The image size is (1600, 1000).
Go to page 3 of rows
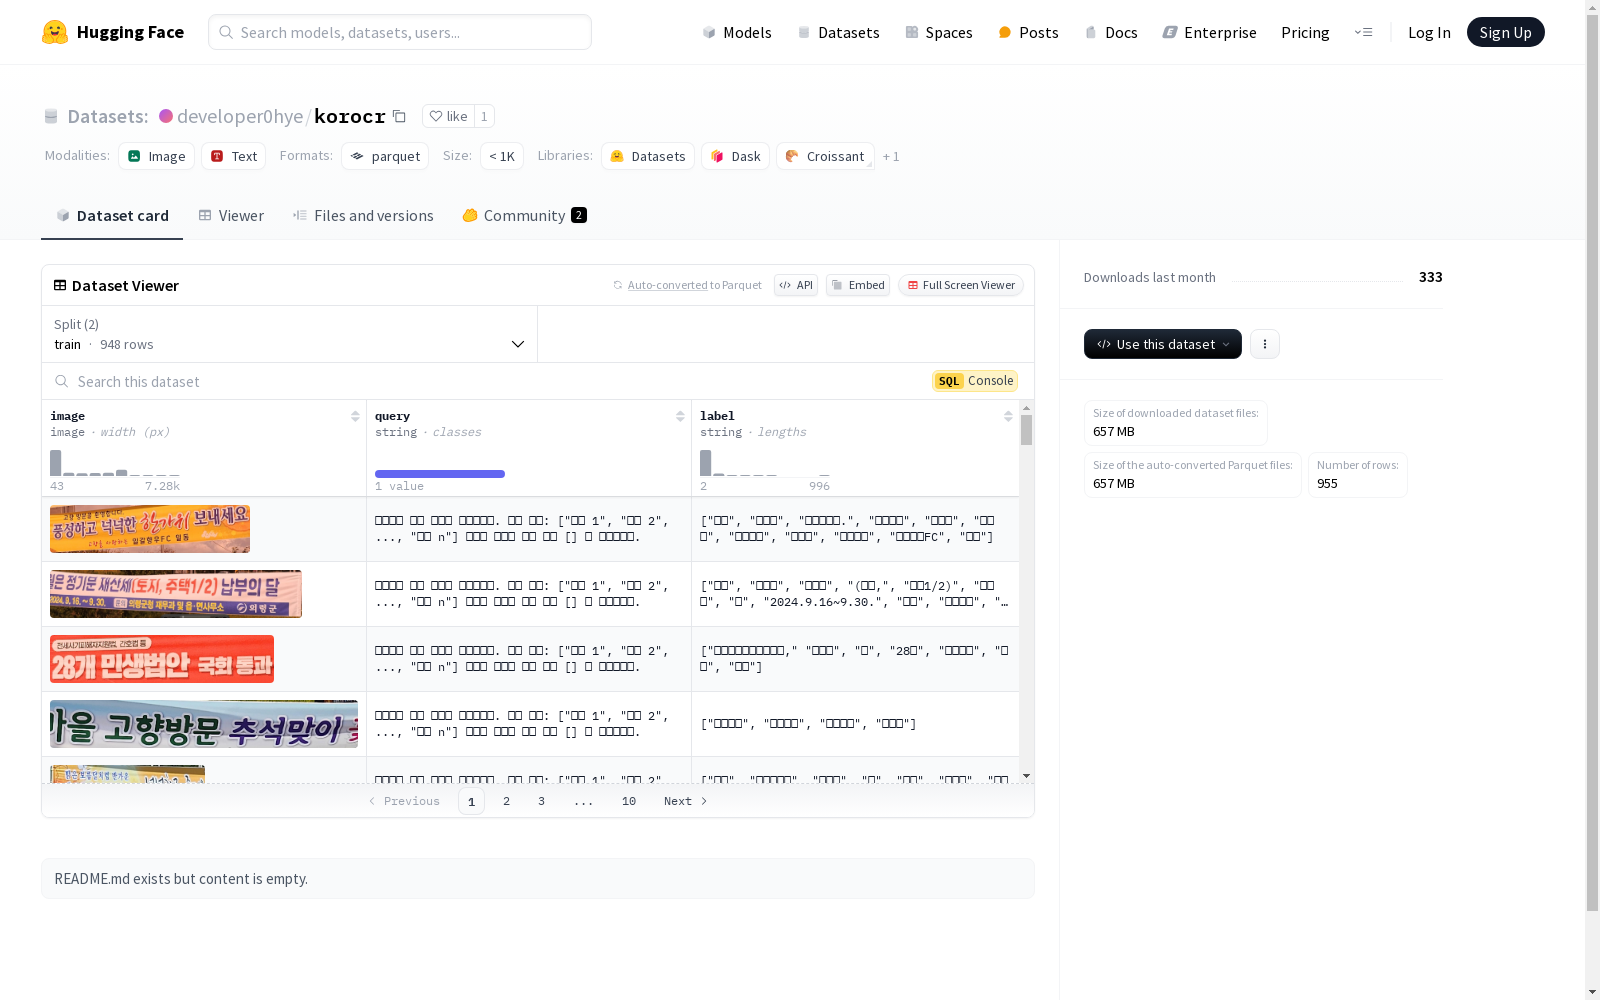tap(542, 801)
